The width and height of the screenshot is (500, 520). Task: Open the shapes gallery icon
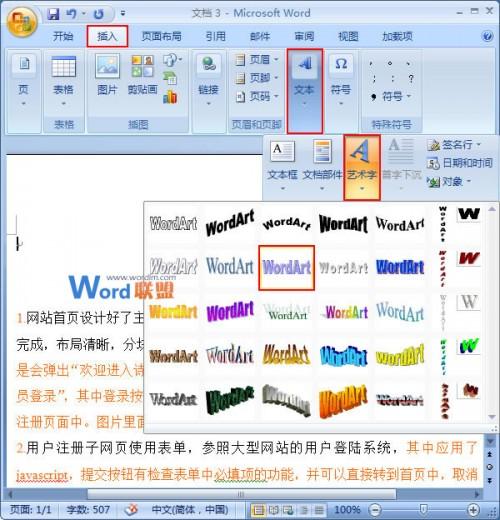[172, 60]
